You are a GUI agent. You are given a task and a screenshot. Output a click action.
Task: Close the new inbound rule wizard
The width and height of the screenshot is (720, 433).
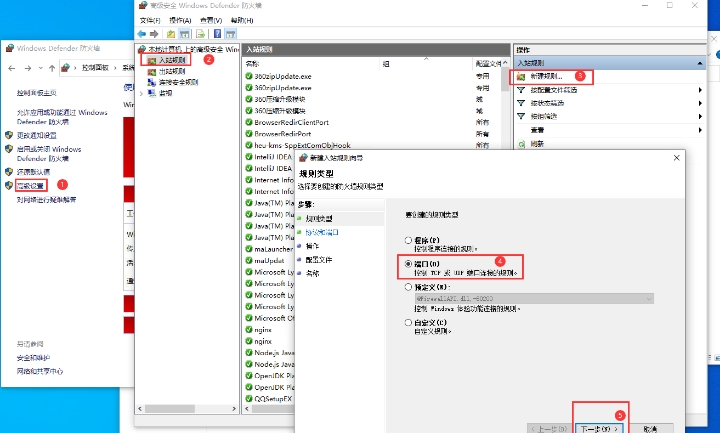(x=676, y=158)
